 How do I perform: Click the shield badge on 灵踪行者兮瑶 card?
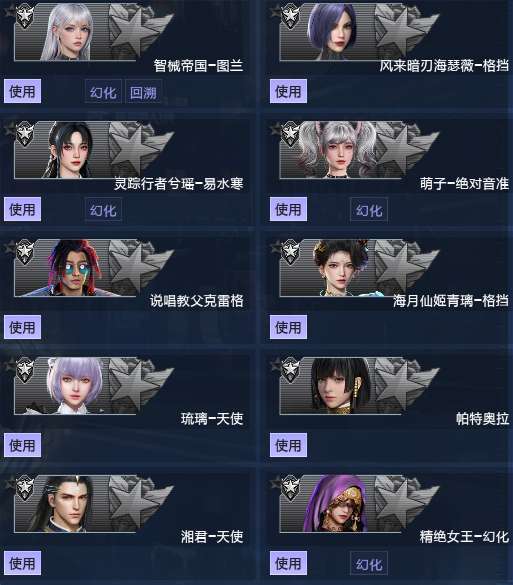coord(25,134)
